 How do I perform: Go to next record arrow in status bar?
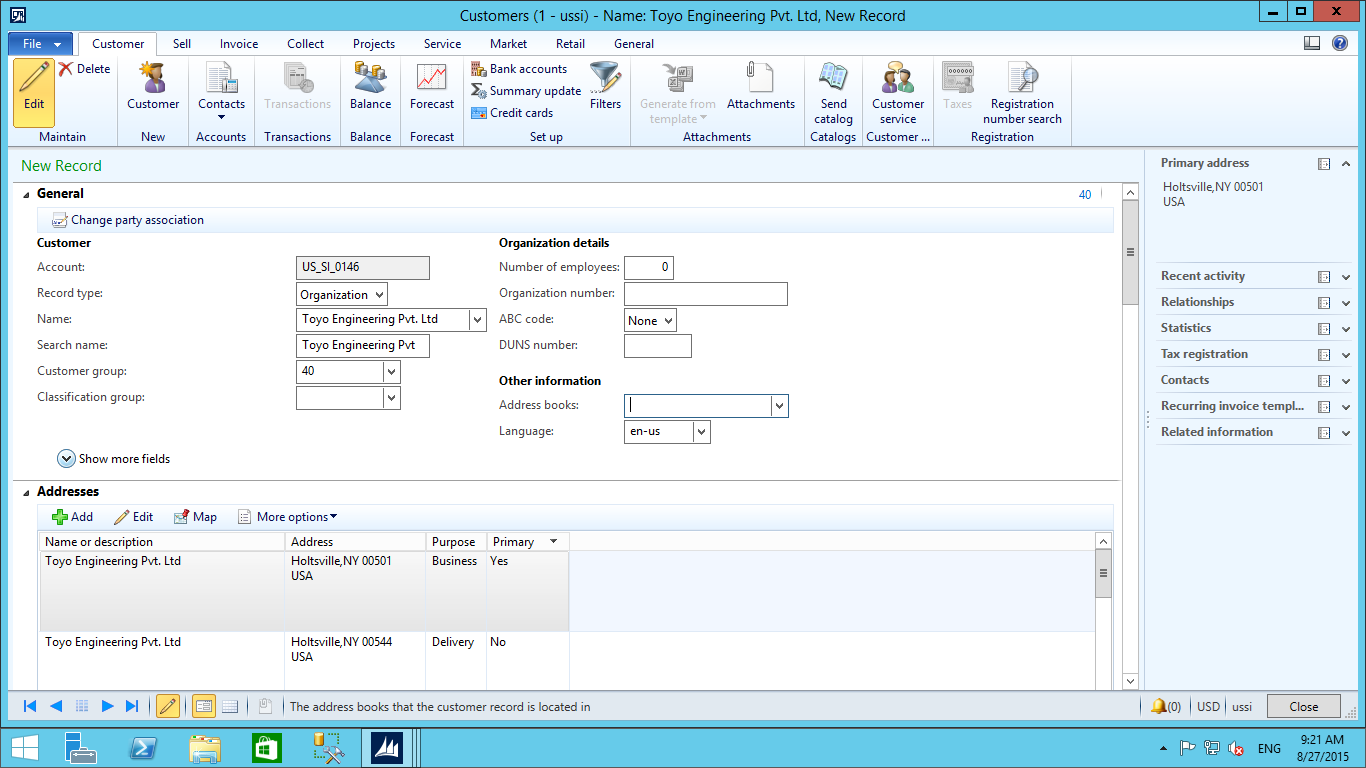pos(108,706)
